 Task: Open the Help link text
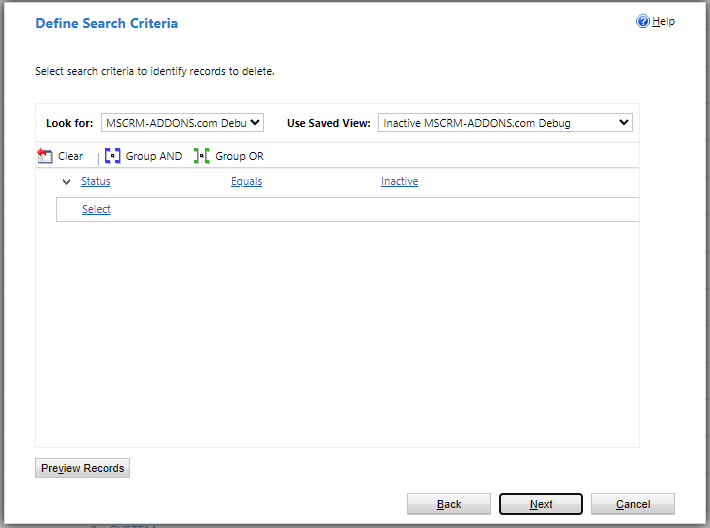pyautogui.click(x=663, y=21)
